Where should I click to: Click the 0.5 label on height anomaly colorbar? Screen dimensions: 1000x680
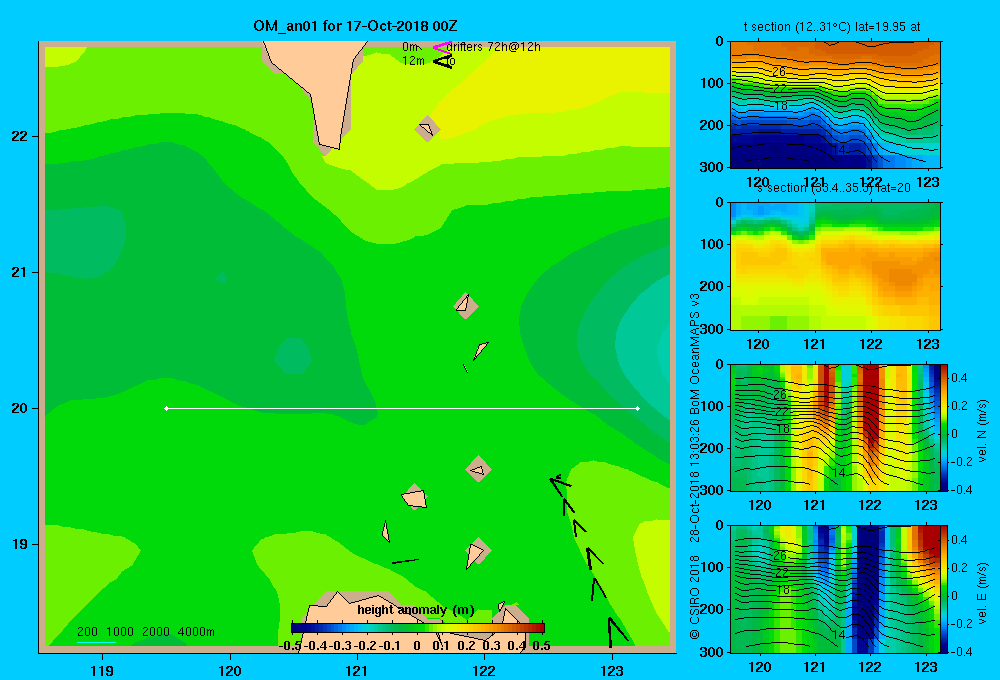(541, 646)
